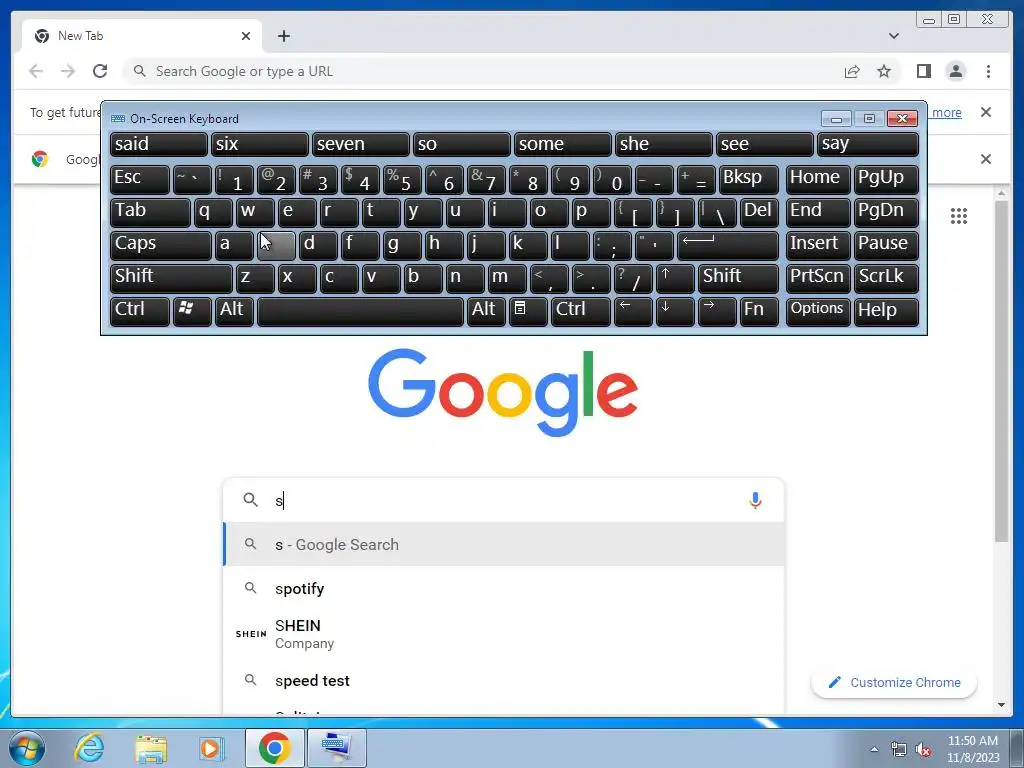Pick the predicted word 'she'

click(664, 144)
